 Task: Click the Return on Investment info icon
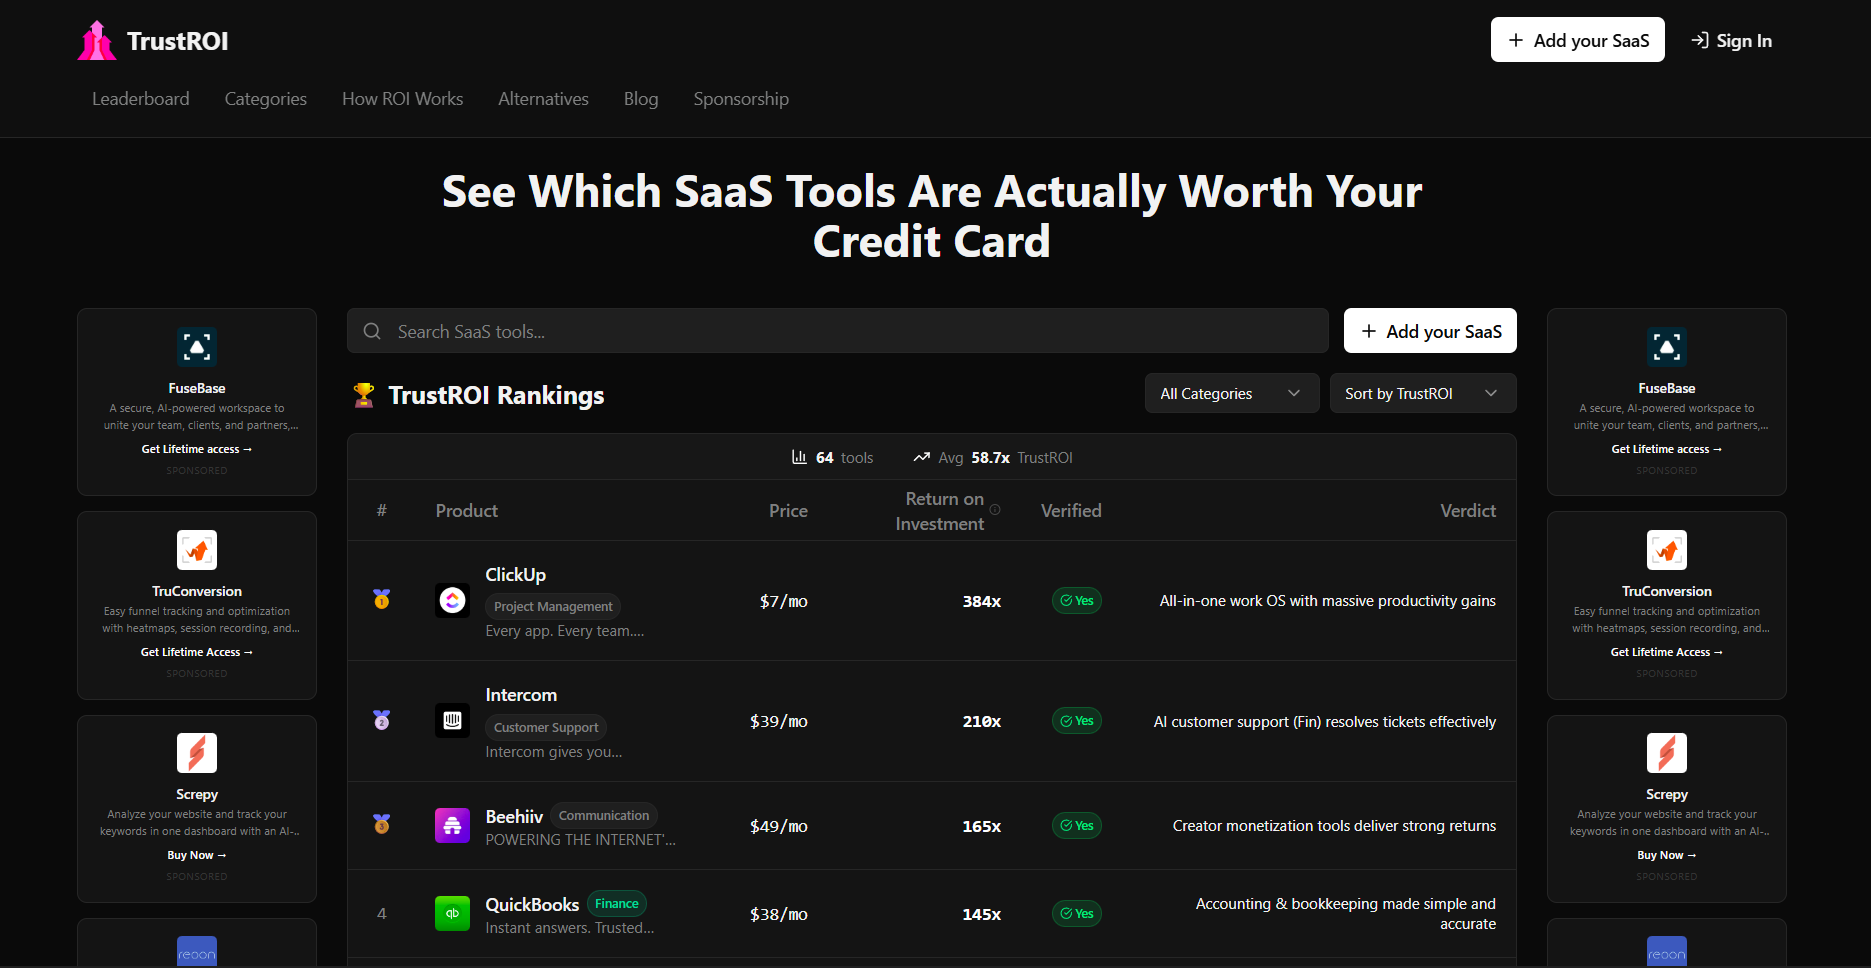pyautogui.click(x=995, y=510)
